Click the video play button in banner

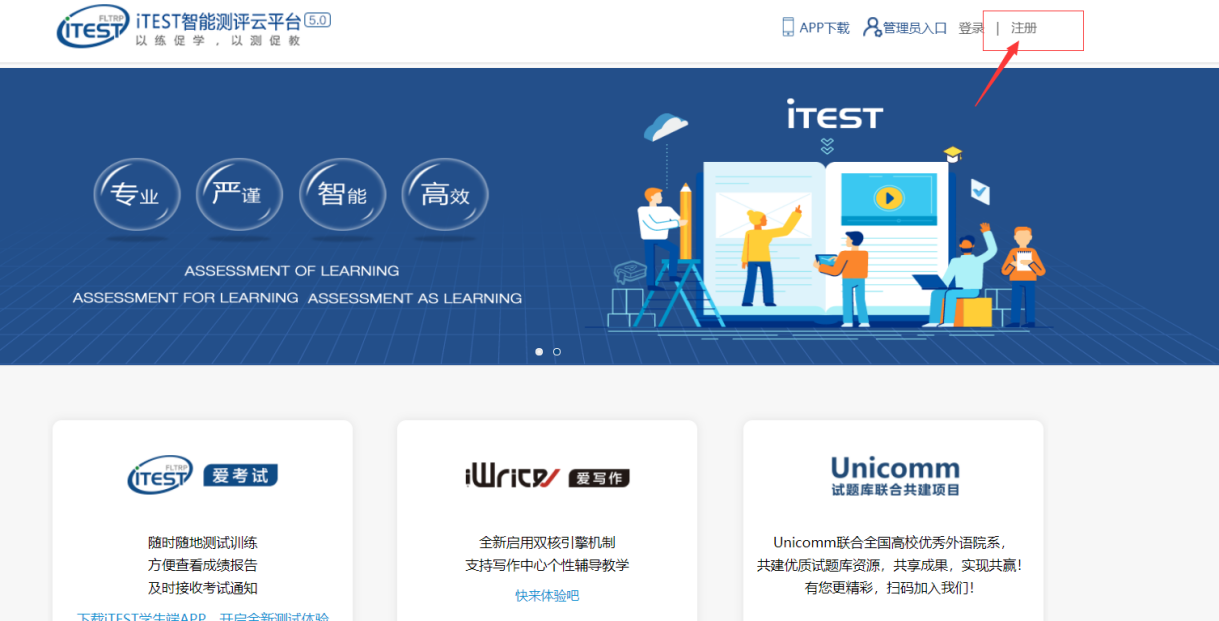tap(887, 198)
